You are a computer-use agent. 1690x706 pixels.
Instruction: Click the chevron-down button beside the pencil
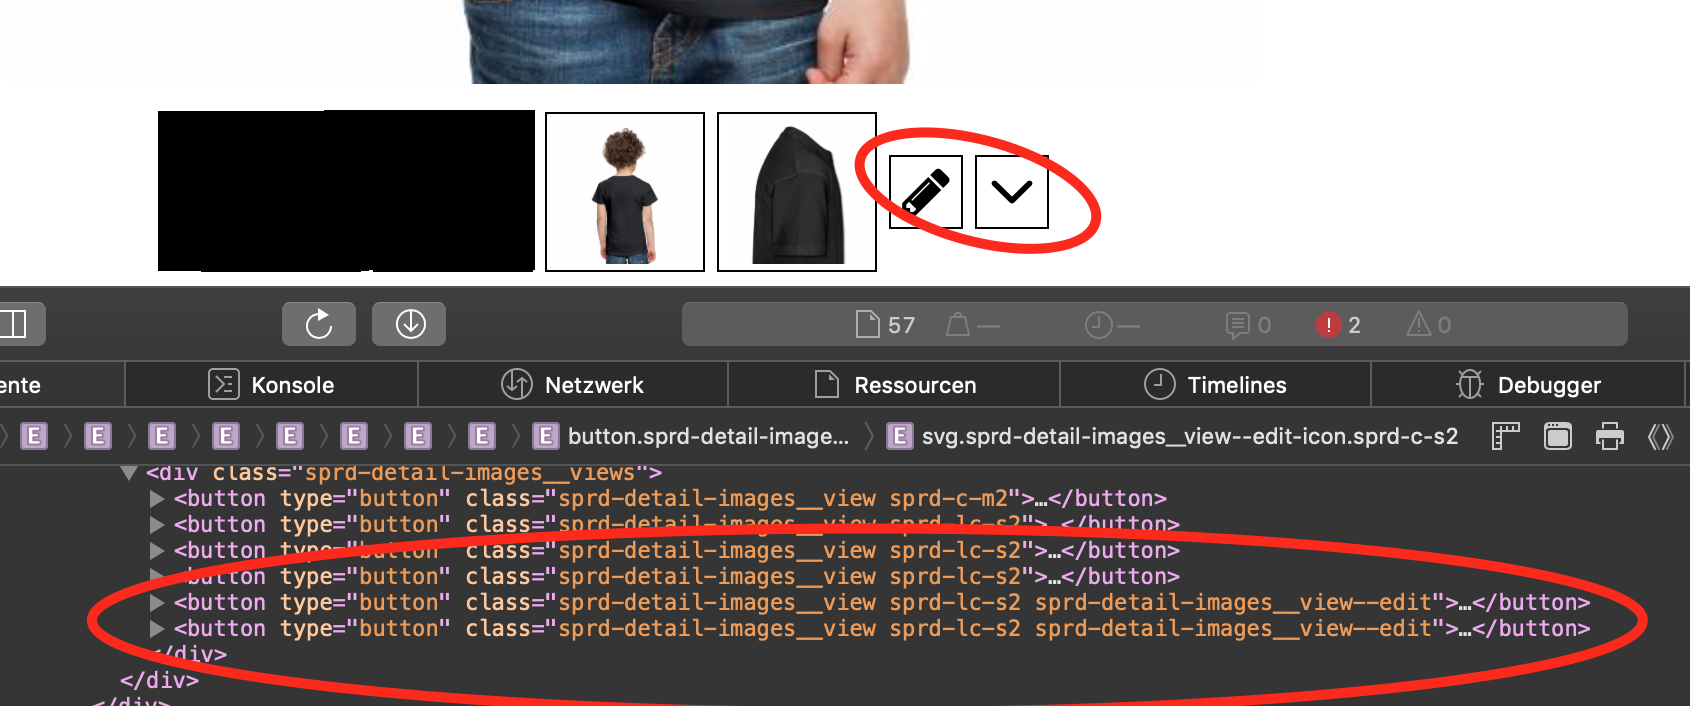[x=1011, y=192]
